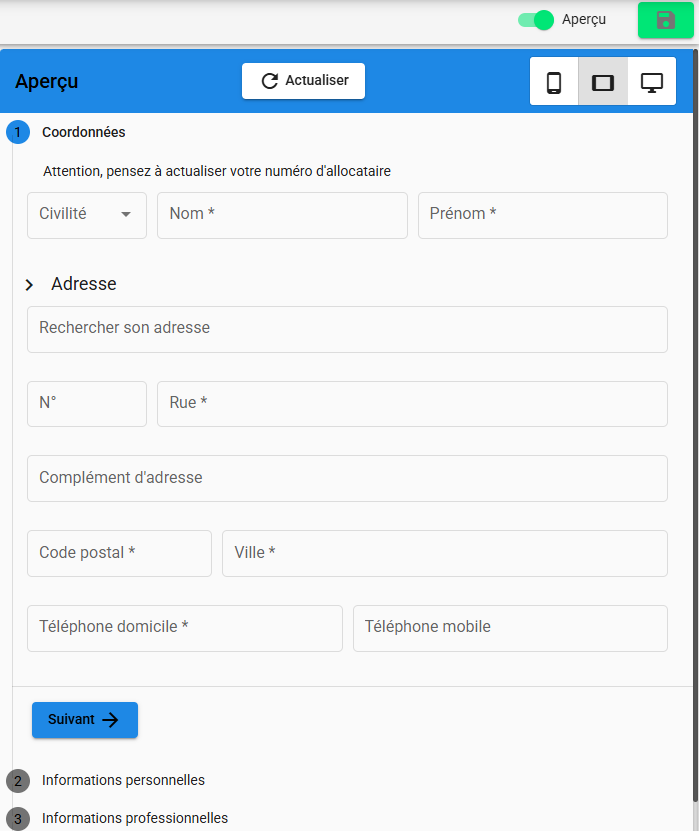Open the Informations personnelles step
Screen dimensions: 699x831
pyautogui.click(x=123, y=780)
